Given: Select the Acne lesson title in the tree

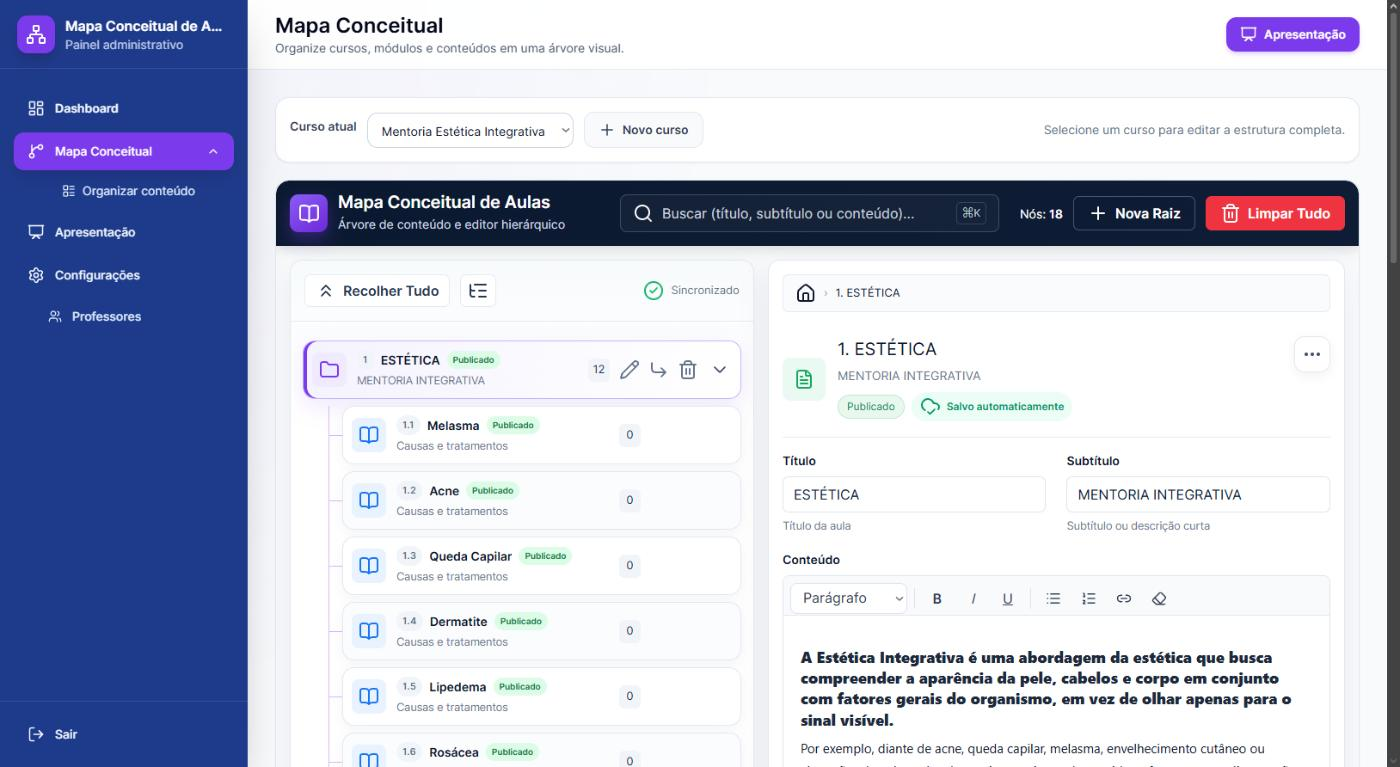Looking at the screenshot, I should click(444, 491).
